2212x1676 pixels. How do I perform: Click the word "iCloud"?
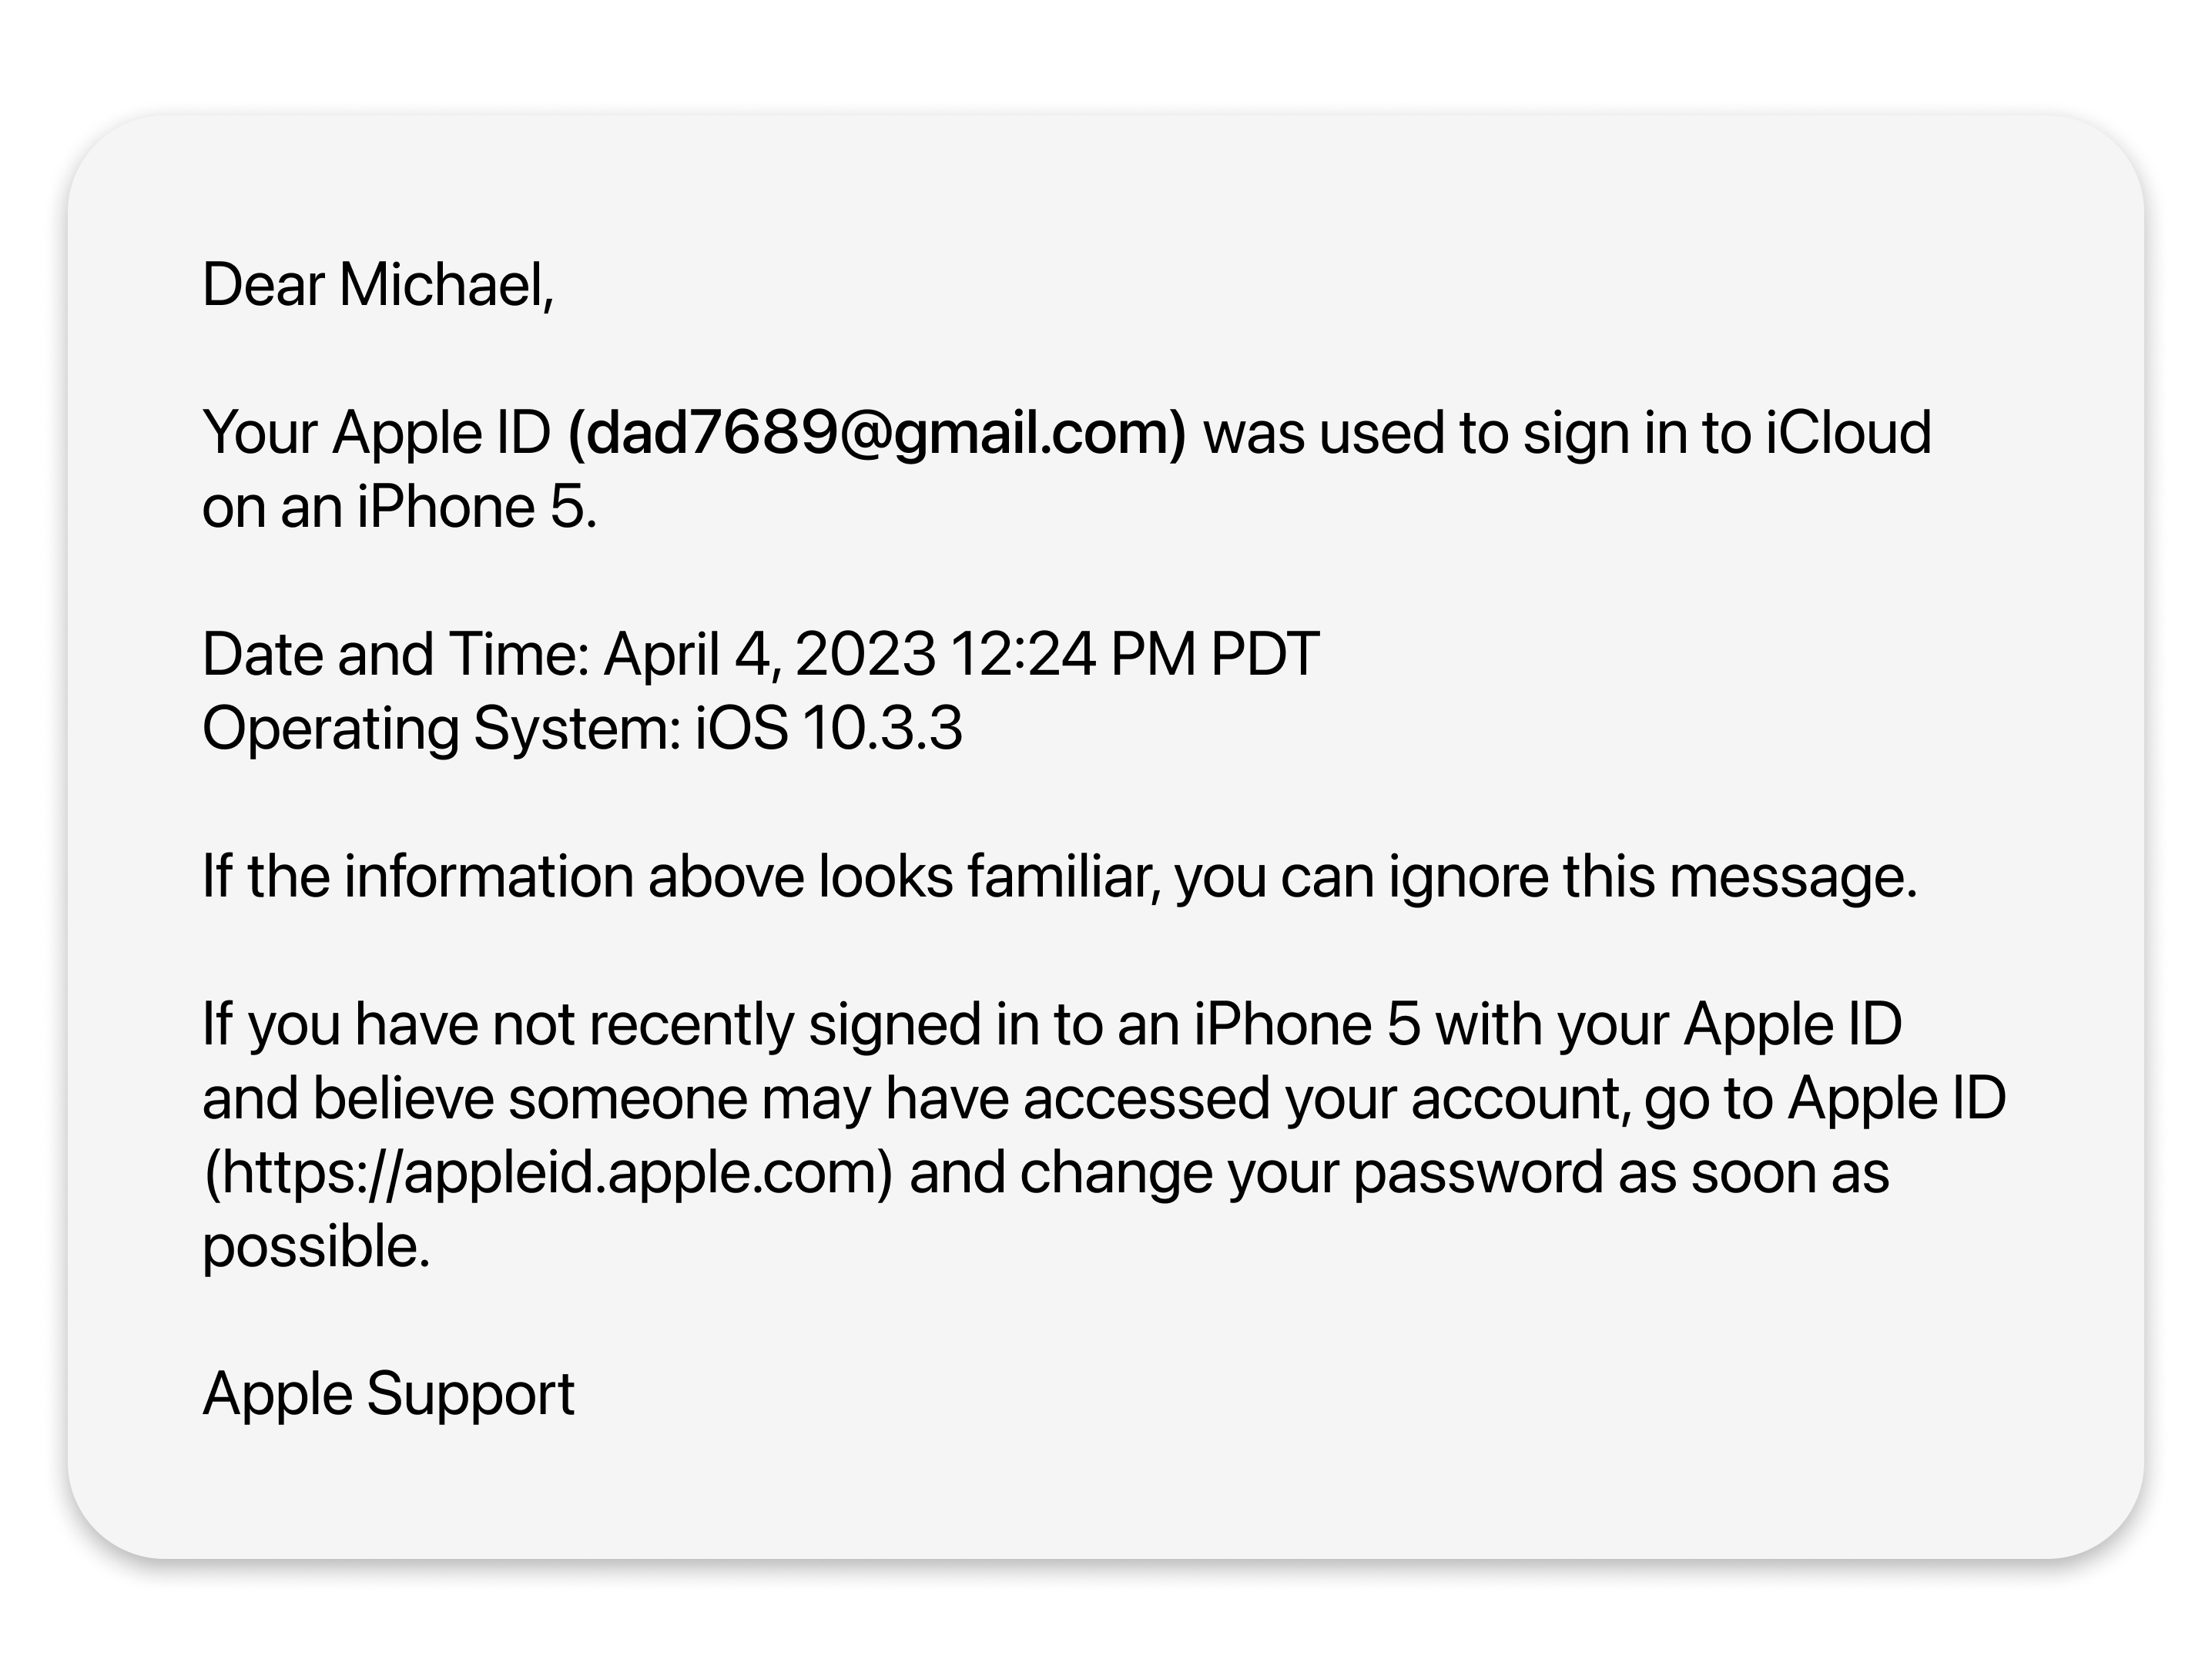(1847, 432)
